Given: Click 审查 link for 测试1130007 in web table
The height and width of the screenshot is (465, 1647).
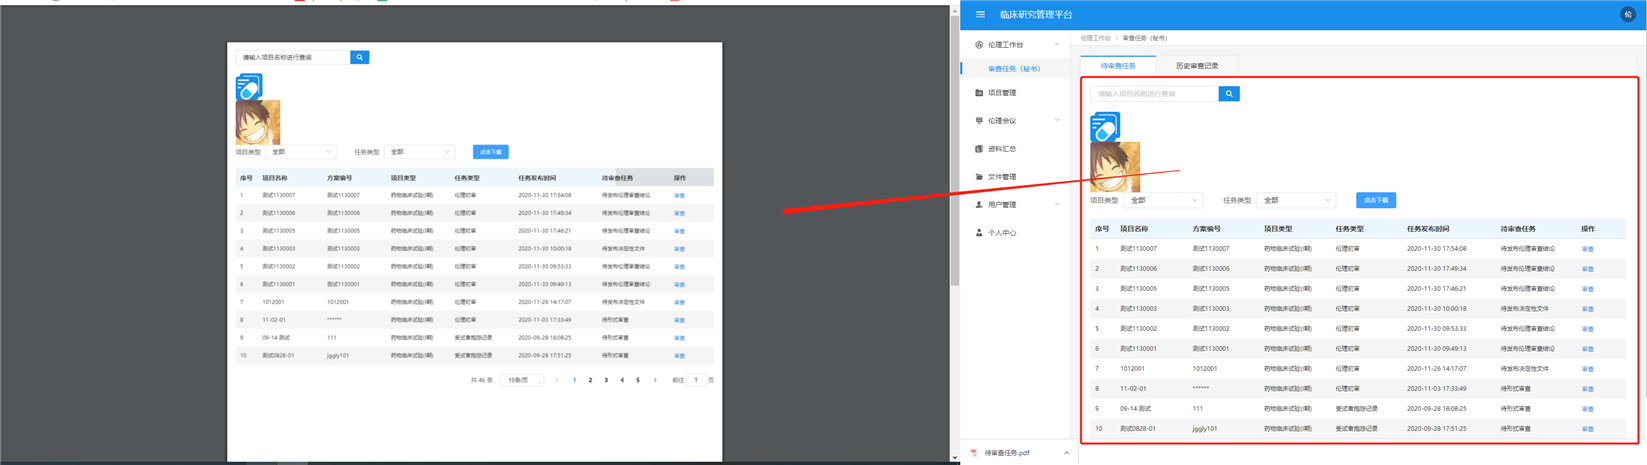Looking at the screenshot, I should (1587, 249).
